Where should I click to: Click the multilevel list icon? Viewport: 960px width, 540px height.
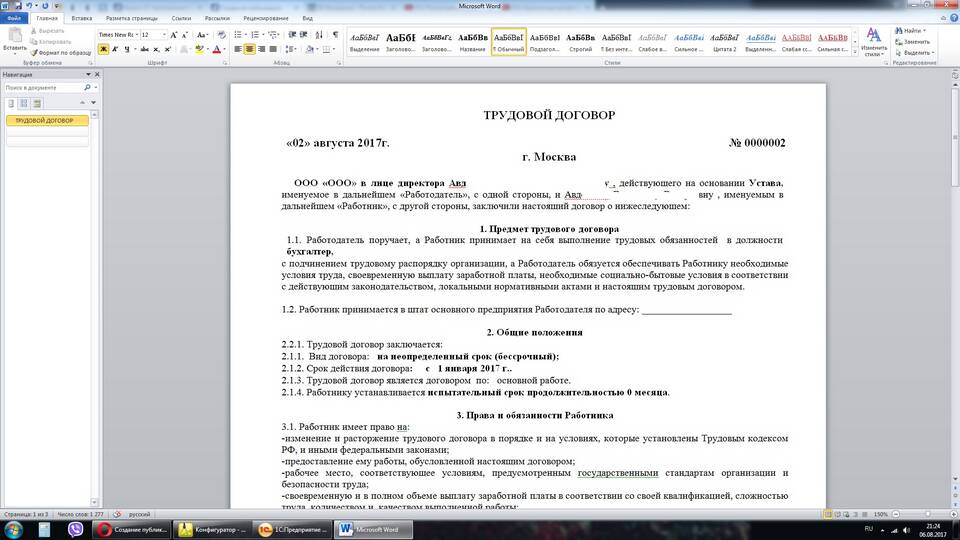click(274, 35)
